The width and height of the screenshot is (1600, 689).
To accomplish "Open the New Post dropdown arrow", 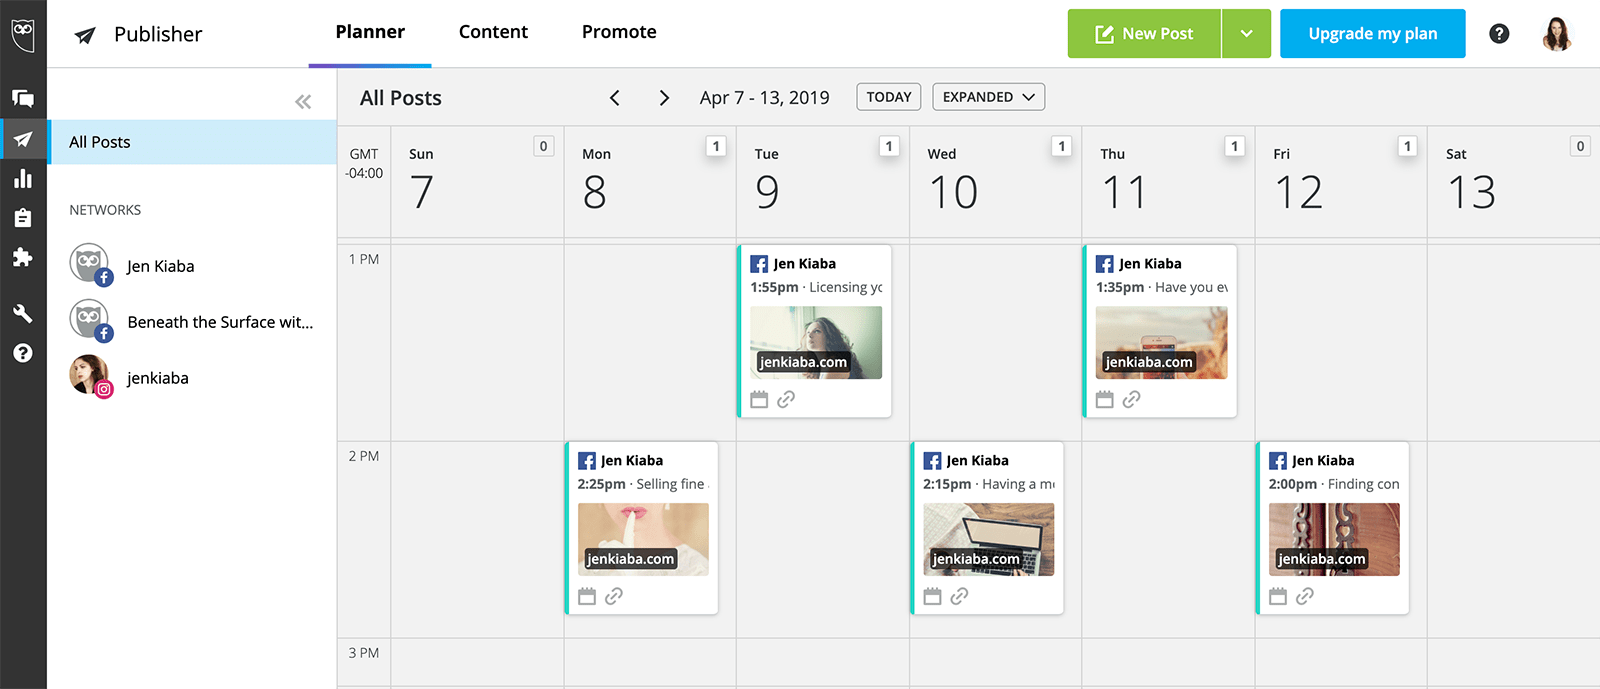I will point(1246,33).
